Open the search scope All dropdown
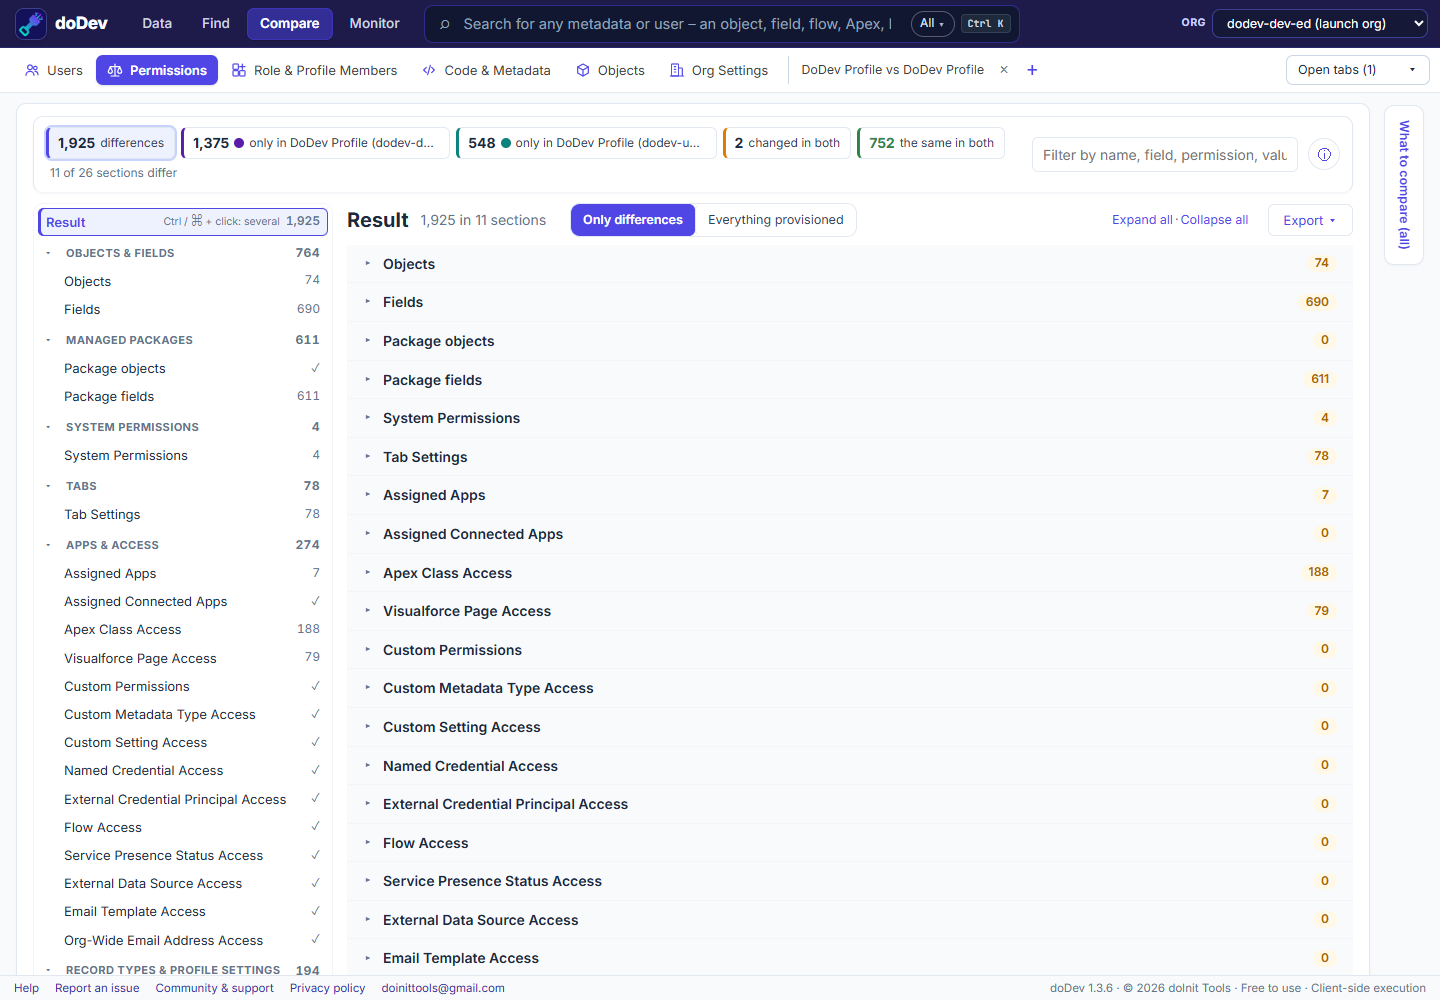The width and height of the screenshot is (1440, 1000). [x=932, y=24]
